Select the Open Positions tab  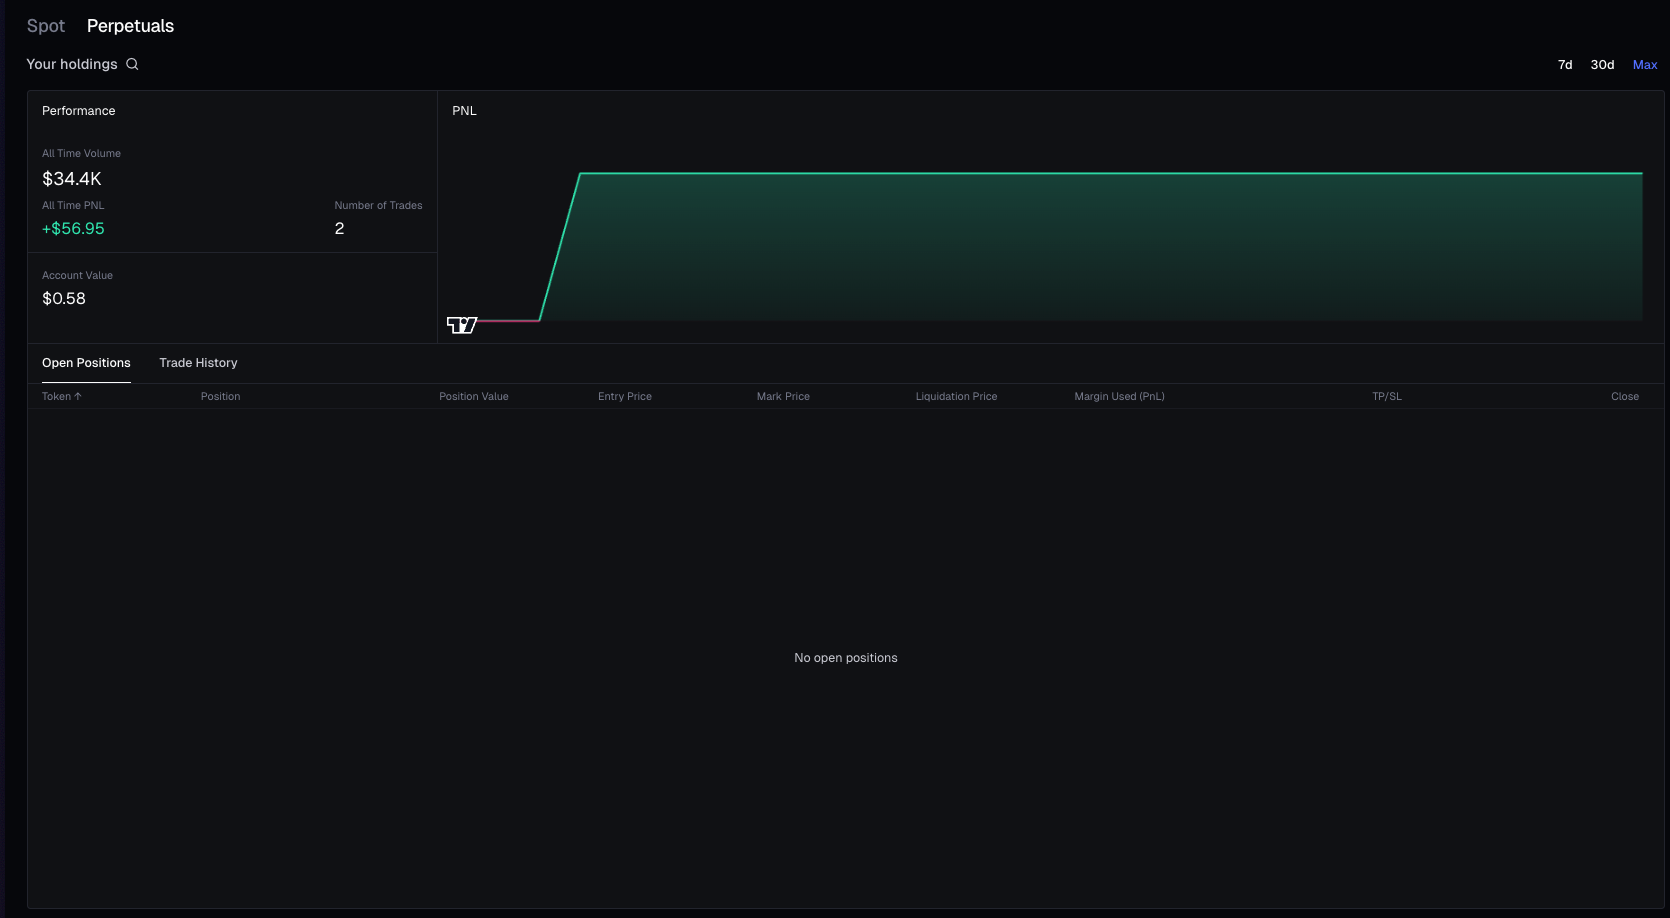click(86, 363)
